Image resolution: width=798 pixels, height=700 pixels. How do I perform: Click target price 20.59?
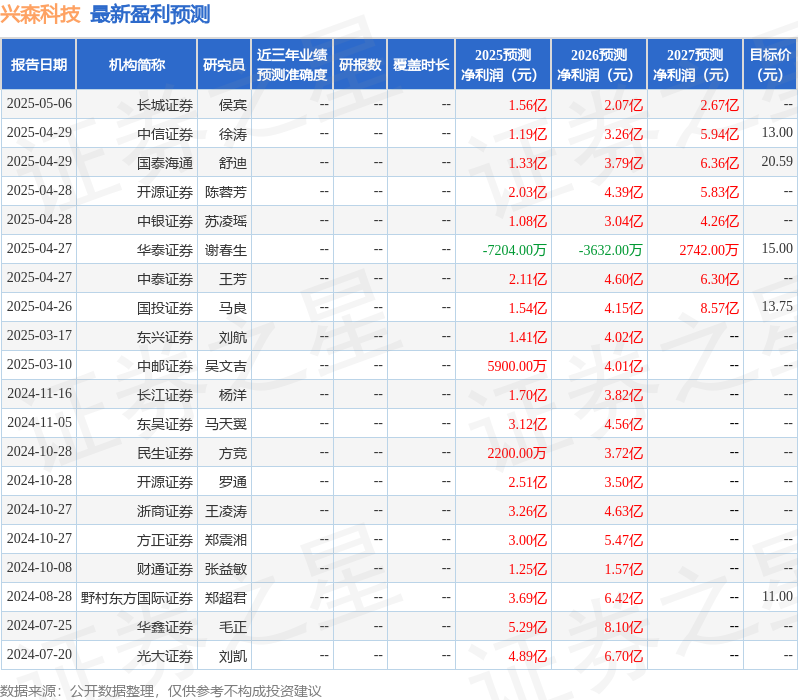pos(777,161)
